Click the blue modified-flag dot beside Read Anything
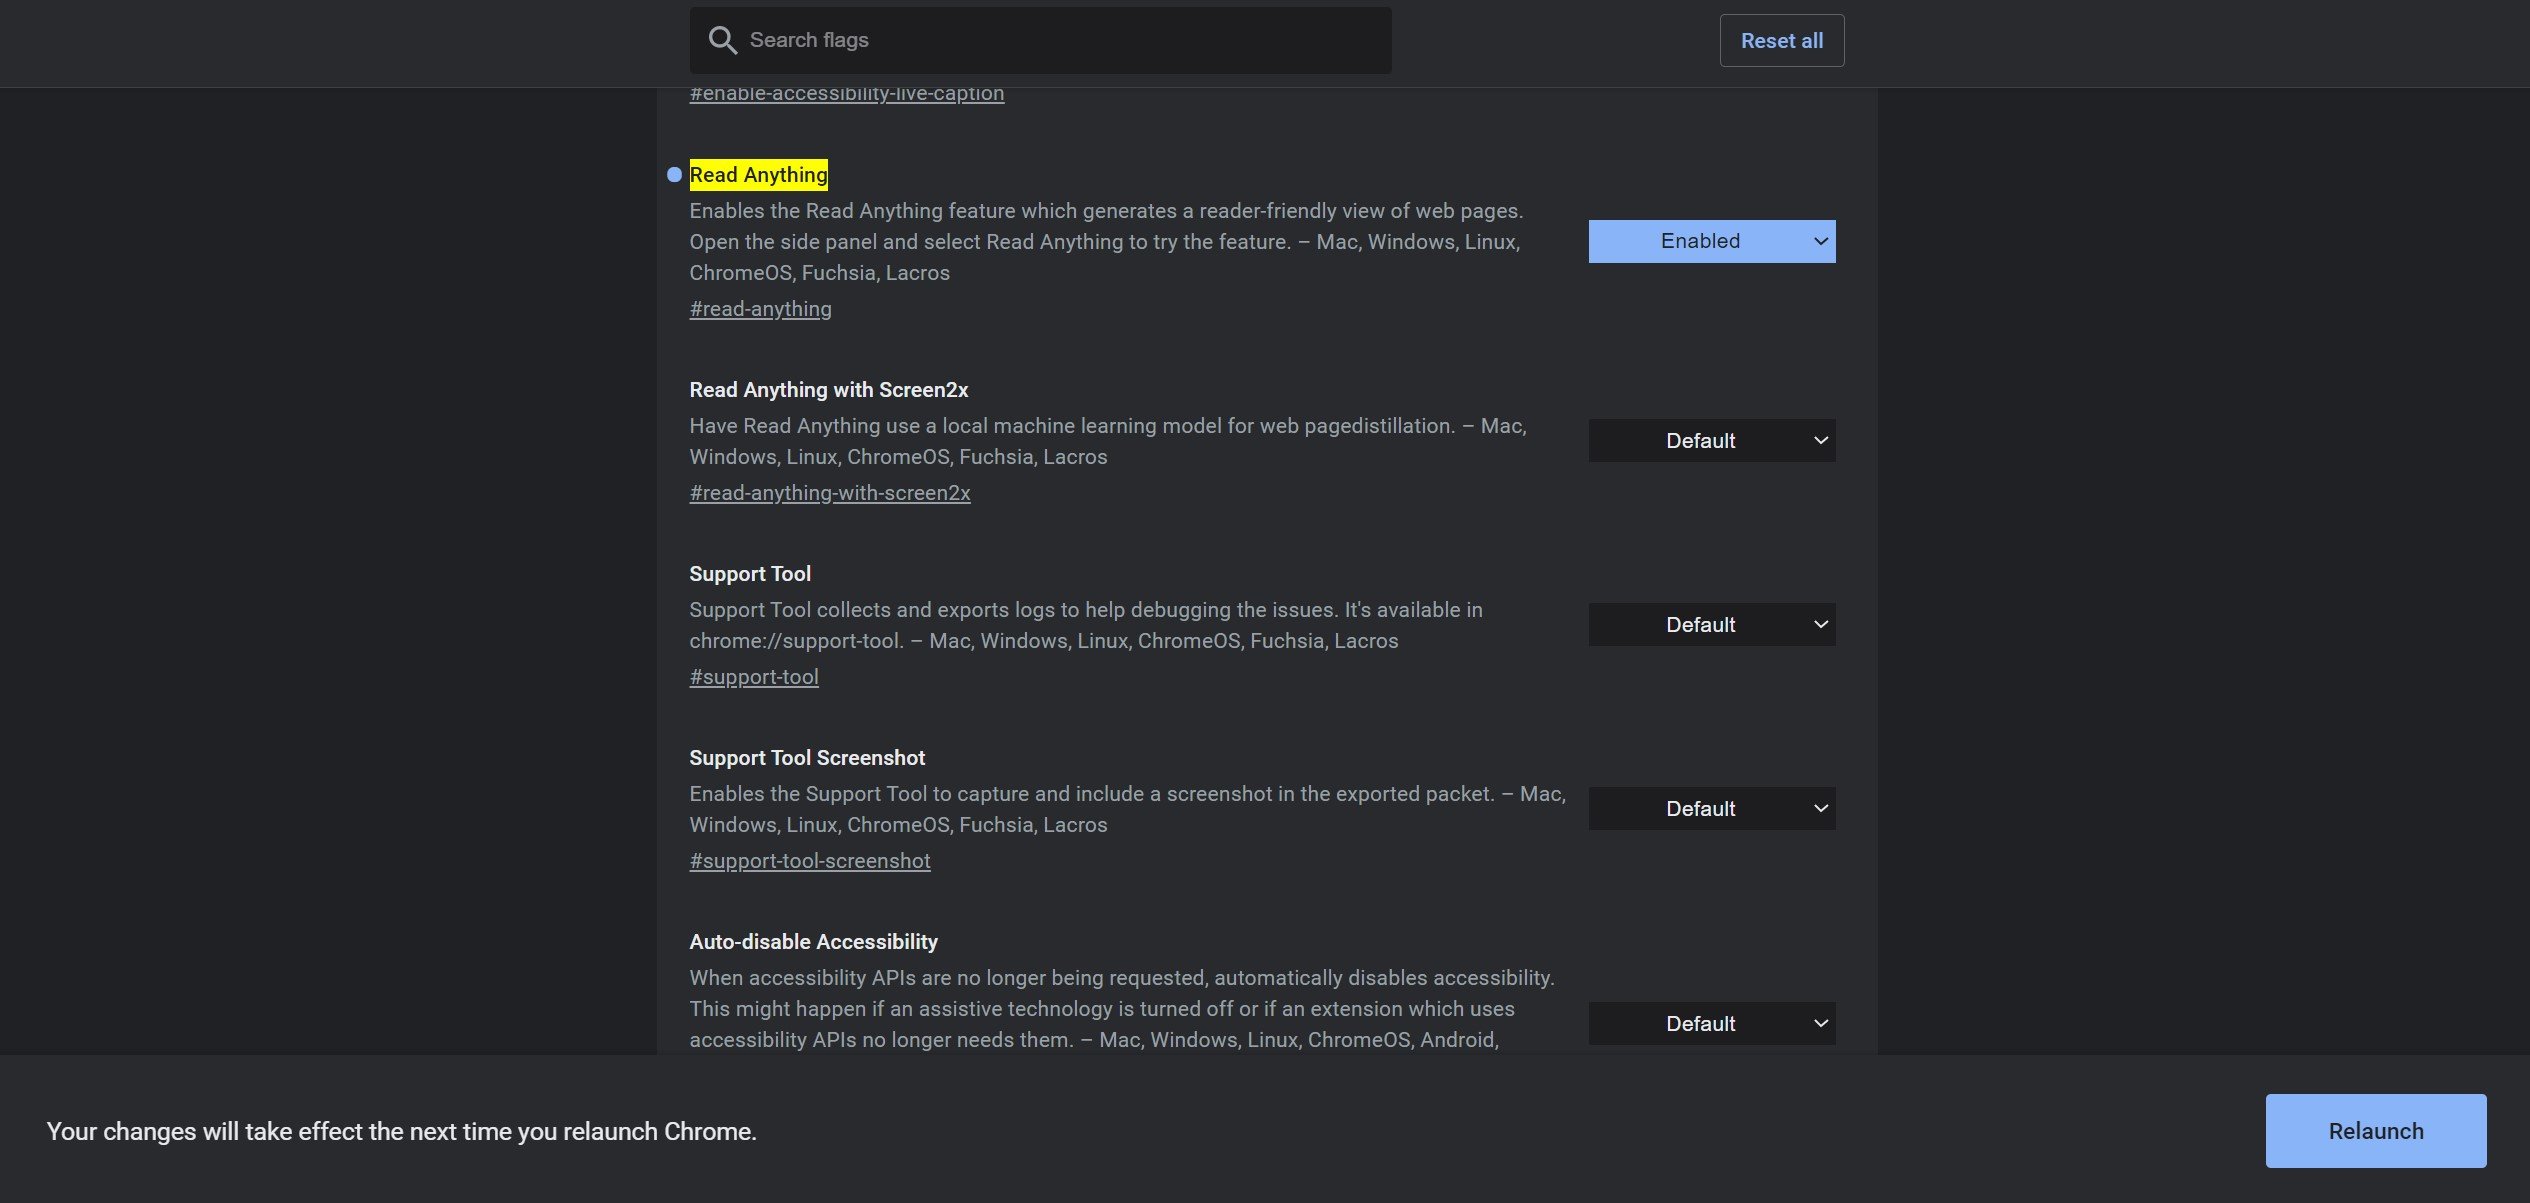This screenshot has width=2530, height=1203. pos(674,175)
